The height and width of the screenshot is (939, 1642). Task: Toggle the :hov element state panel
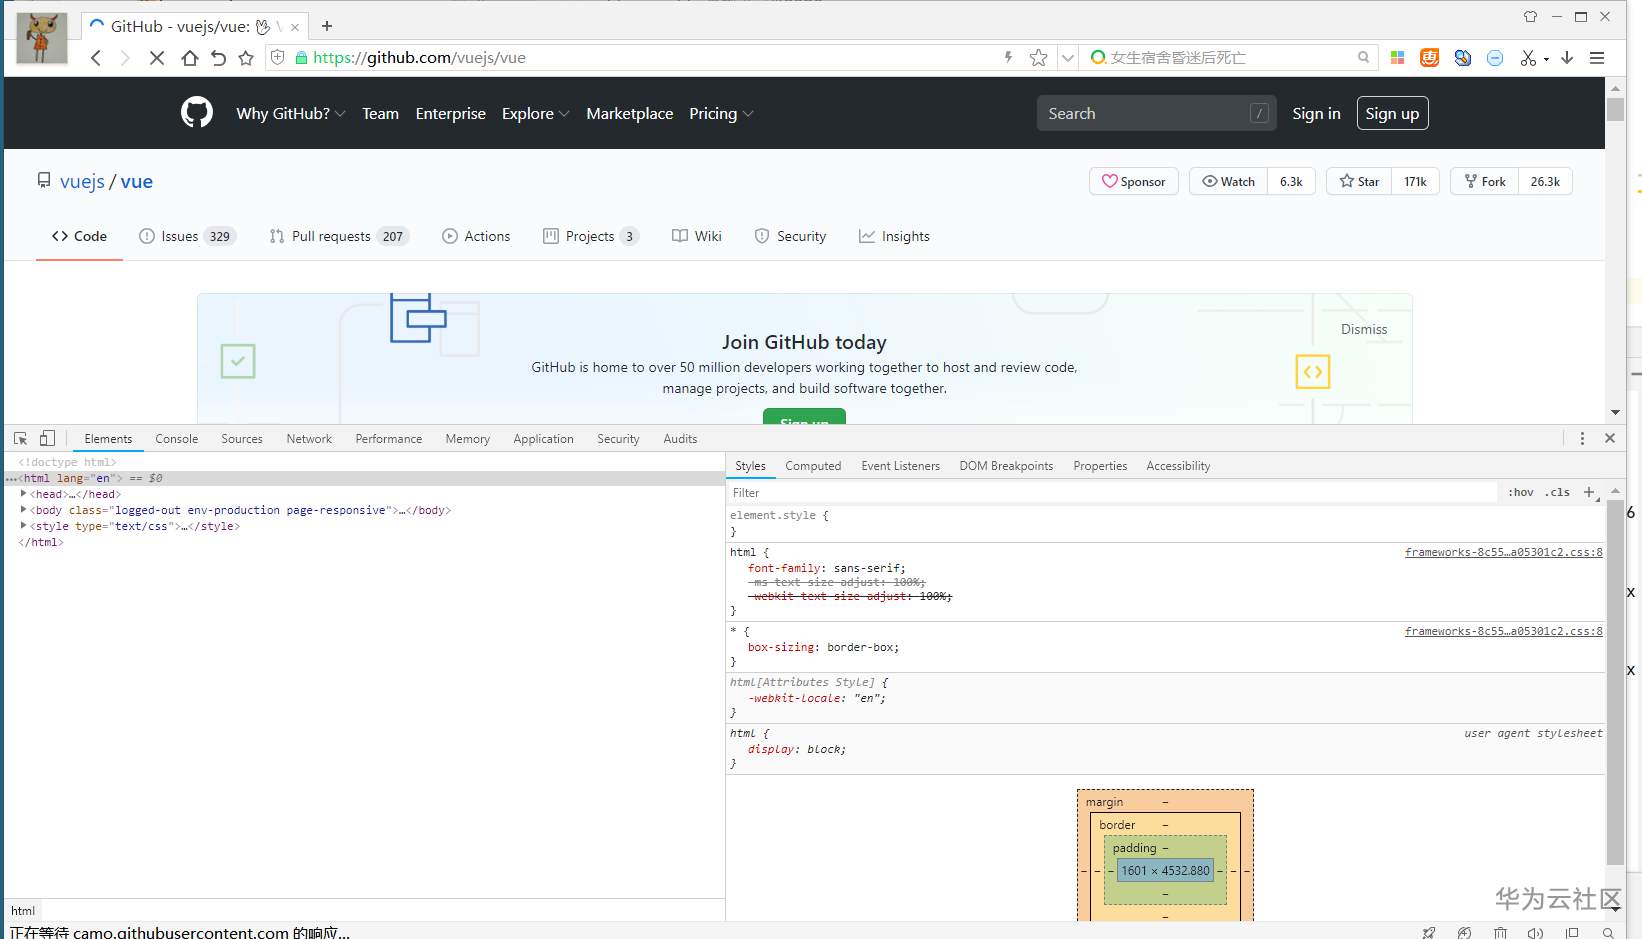[x=1521, y=492]
